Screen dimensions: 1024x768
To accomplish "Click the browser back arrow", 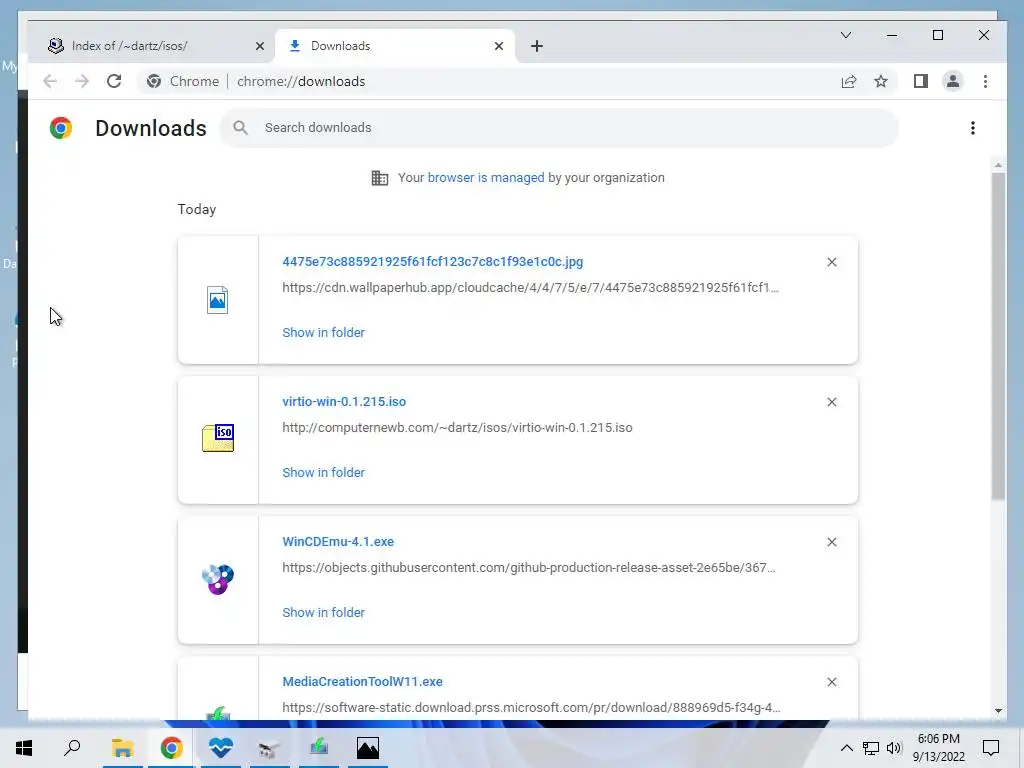I will 50,81.
